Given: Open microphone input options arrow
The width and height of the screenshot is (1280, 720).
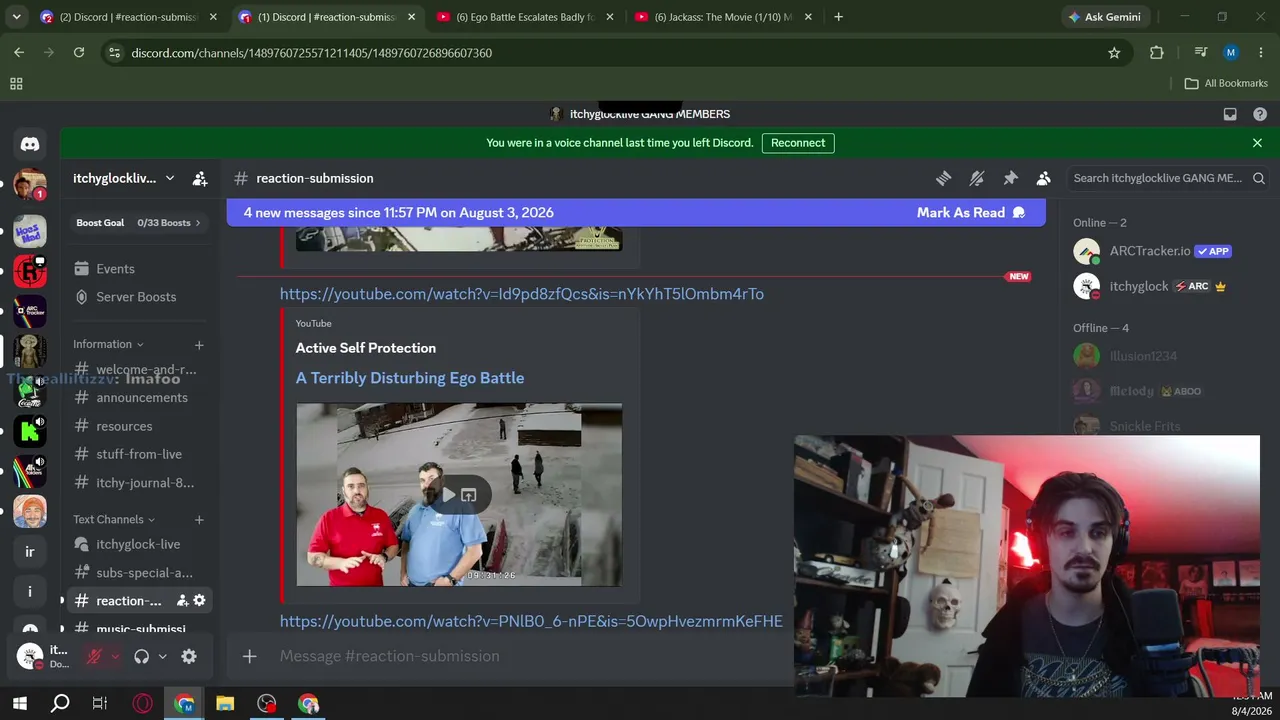Looking at the screenshot, I should (115, 657).
